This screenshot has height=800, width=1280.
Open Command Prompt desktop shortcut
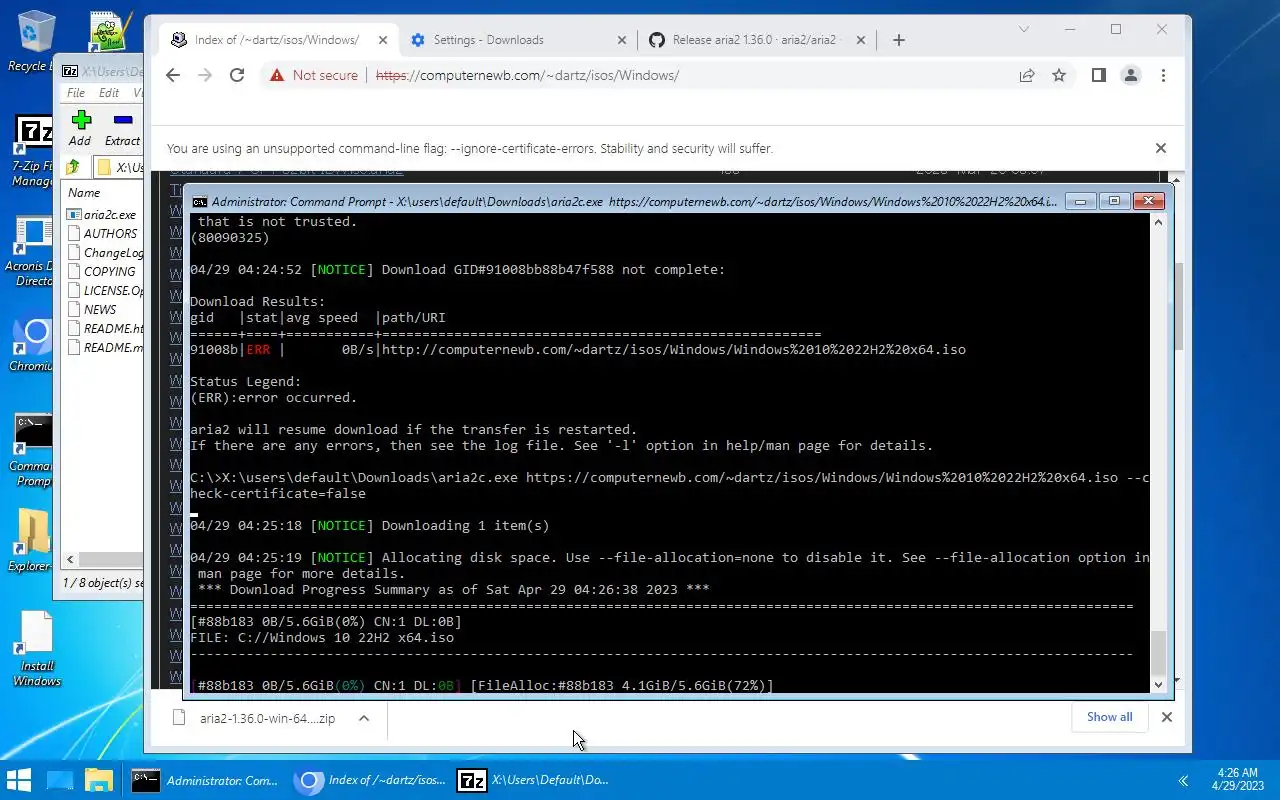(x=32, y=450)
